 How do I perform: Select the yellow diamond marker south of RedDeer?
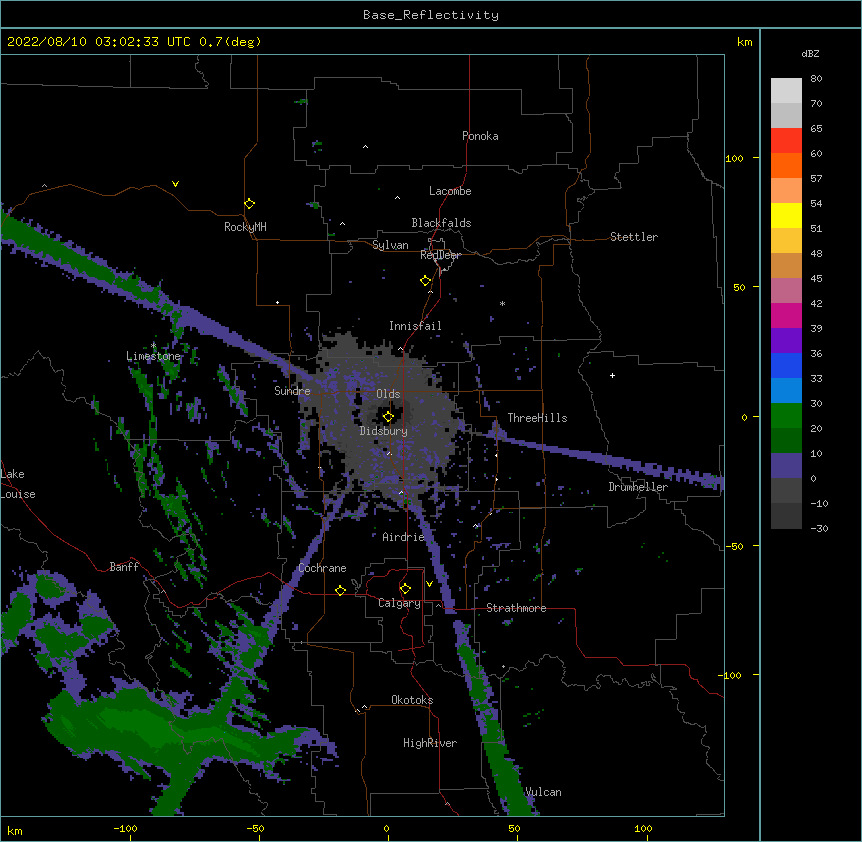[x=425, y=281]
